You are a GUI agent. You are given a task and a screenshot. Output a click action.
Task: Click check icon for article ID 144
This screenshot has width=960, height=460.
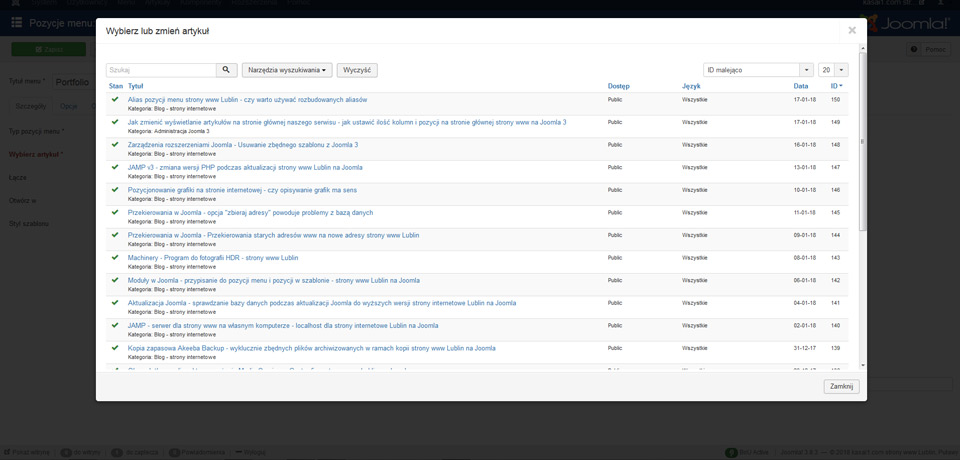click(114, 235)
